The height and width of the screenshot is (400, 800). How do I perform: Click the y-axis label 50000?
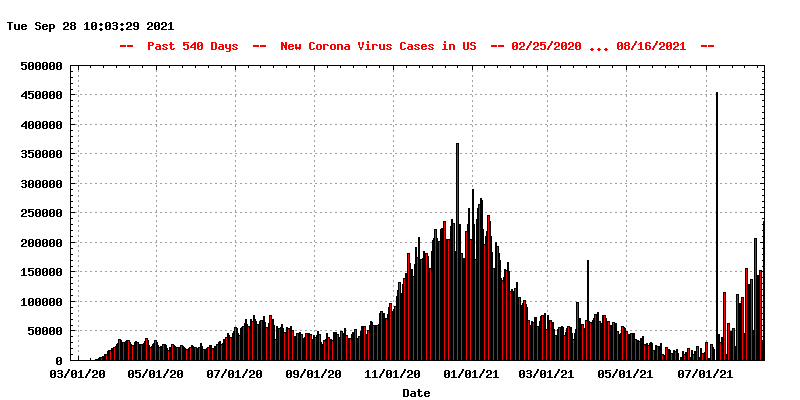pos(45,331)
